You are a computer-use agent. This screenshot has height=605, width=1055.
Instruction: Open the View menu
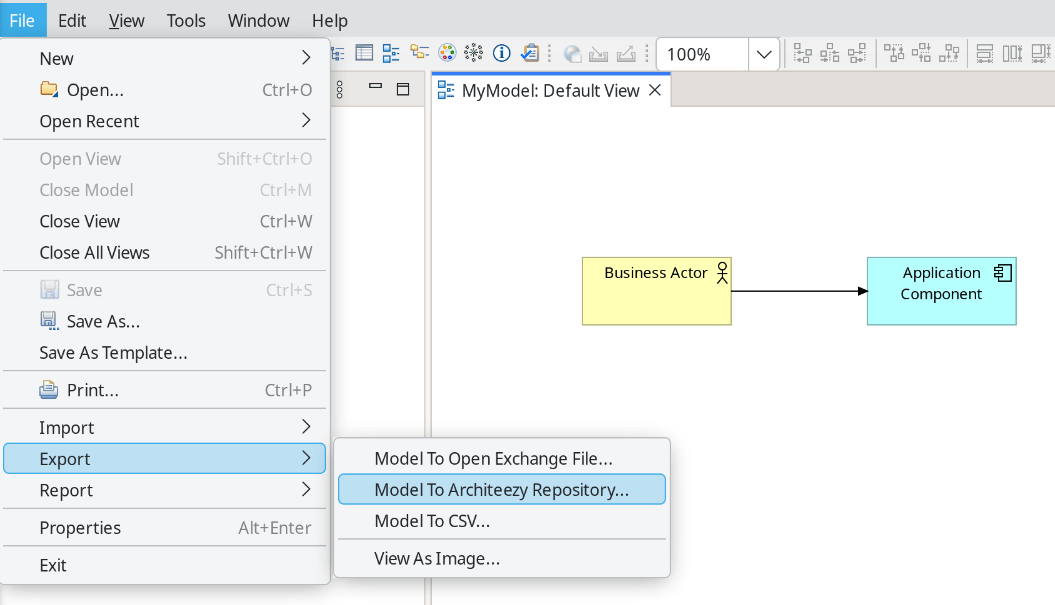coord(126,20)
